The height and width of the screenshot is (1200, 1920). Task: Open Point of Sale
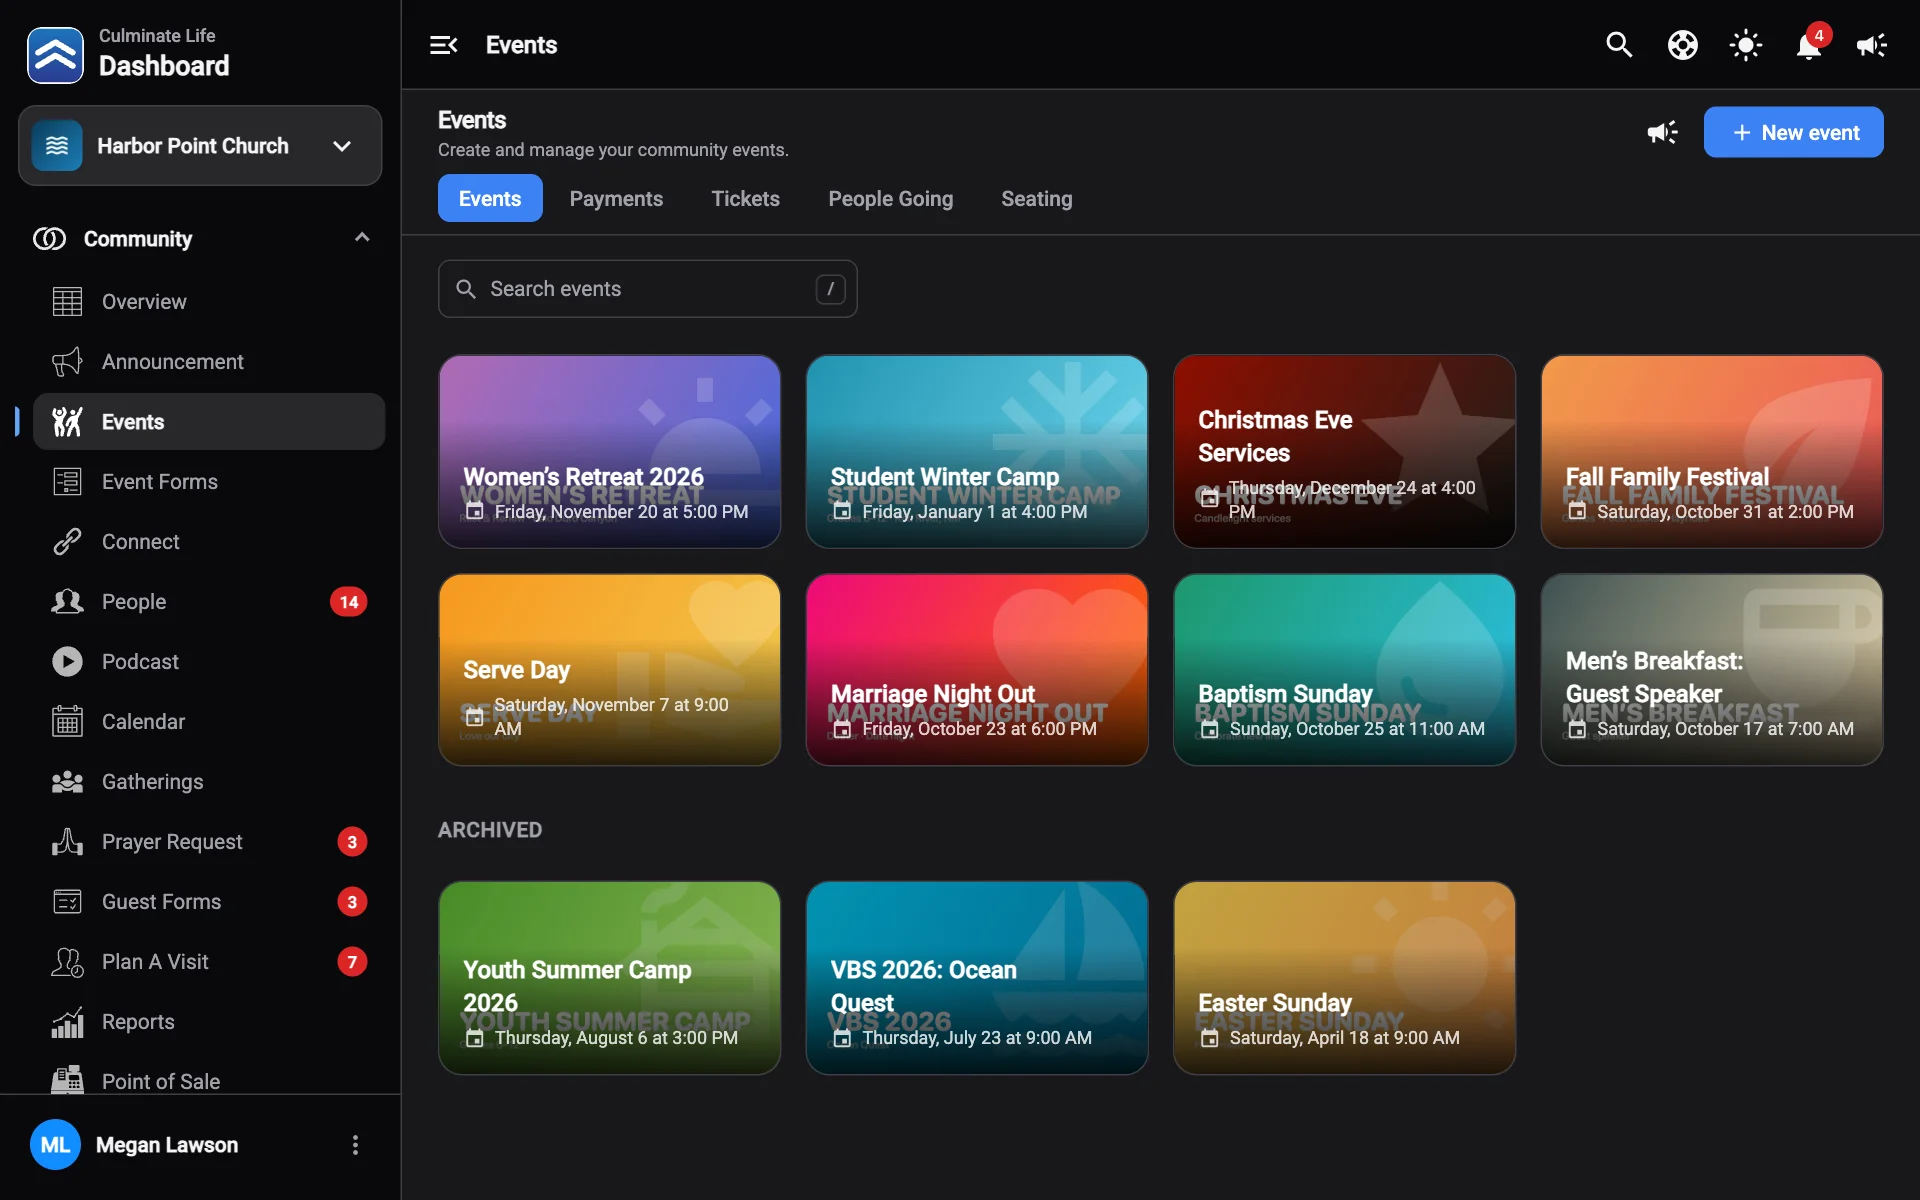(x=209, y=1078)
